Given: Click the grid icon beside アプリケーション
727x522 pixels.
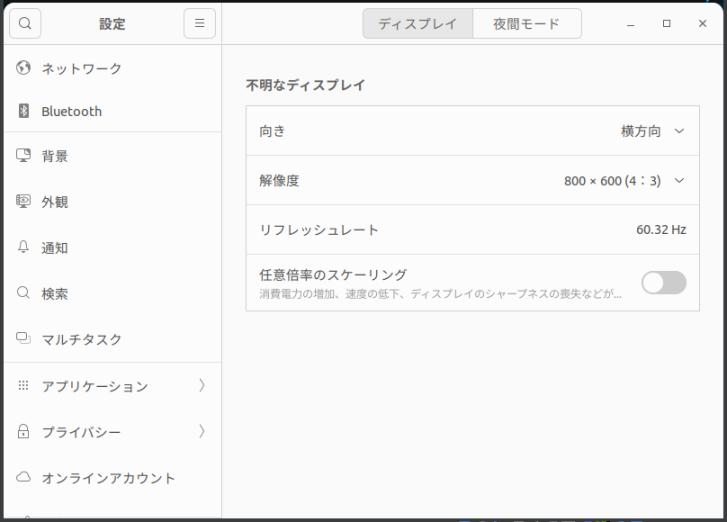Looking at the screenshot, I should pyautogui.click(x=23, y=385).
